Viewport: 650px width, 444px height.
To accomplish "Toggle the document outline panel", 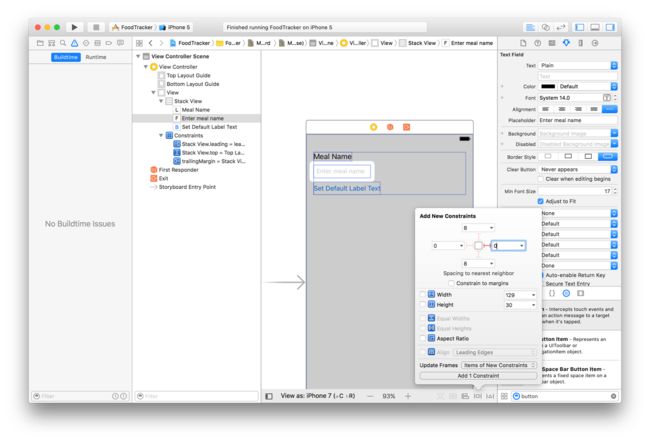I will pos(269,396).
